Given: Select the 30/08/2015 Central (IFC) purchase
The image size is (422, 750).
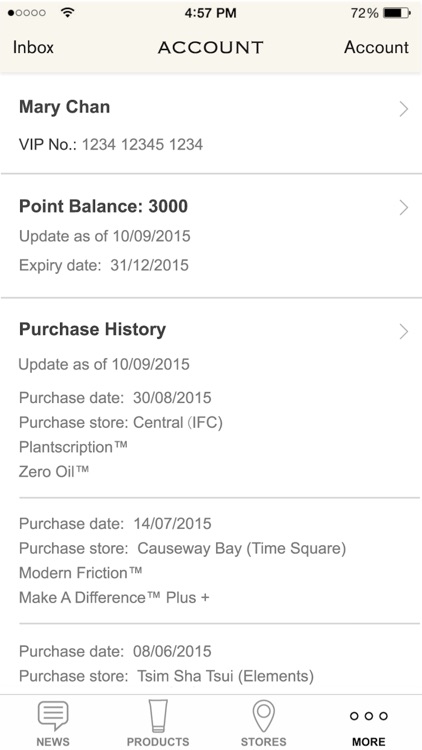Looking at the screenshot, I should 211,435.
